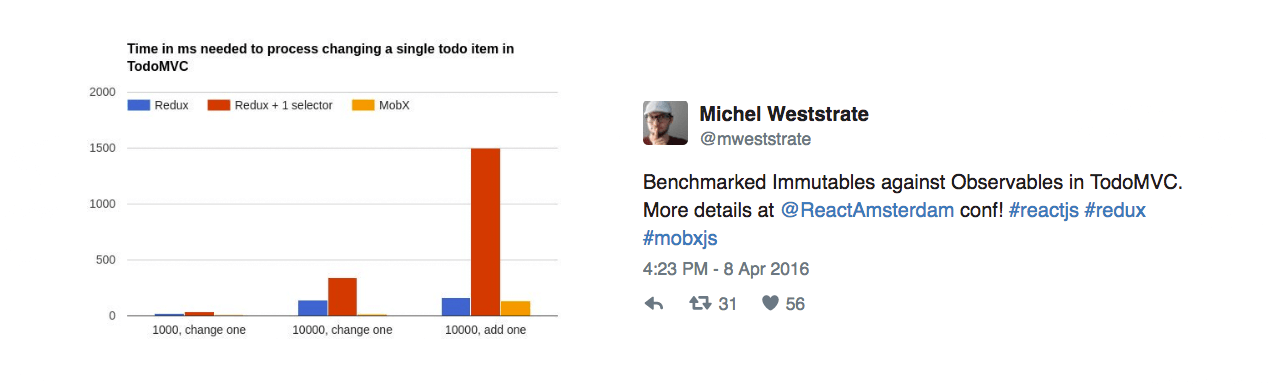Click the chart title text
The height and width of the screenshot is (384, 1268).
320,56
